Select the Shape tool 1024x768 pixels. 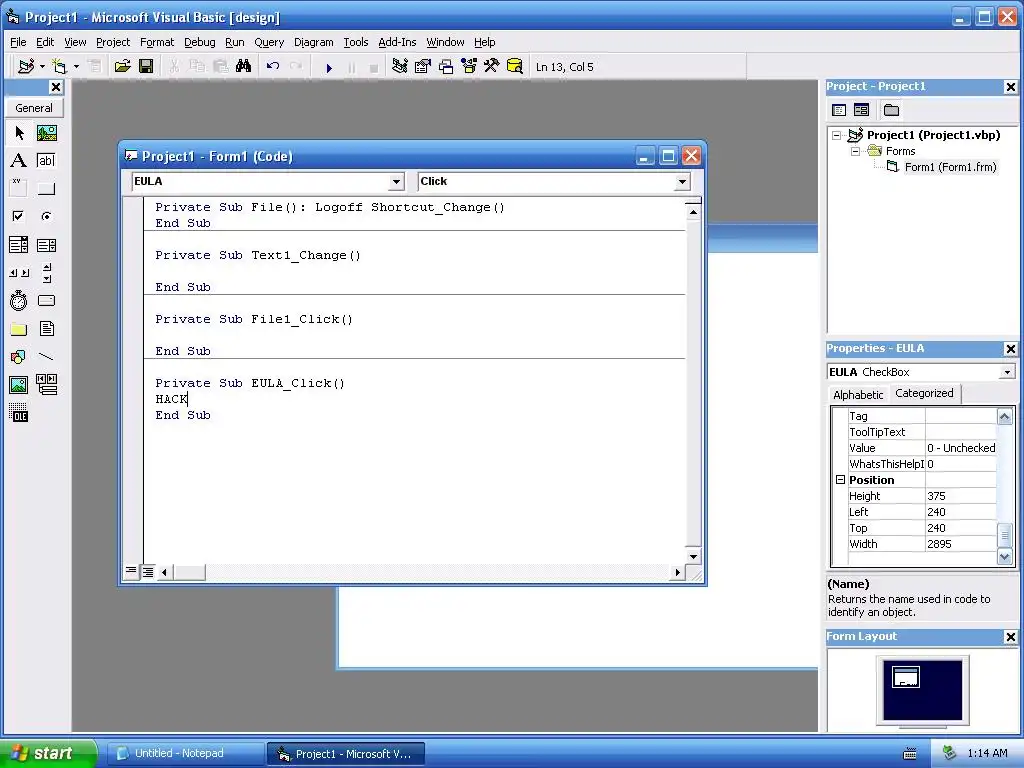[x=19, y=357]
